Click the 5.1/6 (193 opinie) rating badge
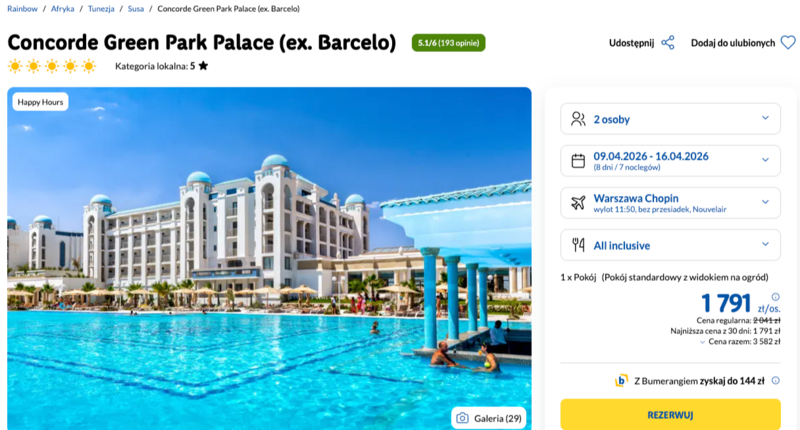This screenshot has height=430, width=800. tap(448, 43)
